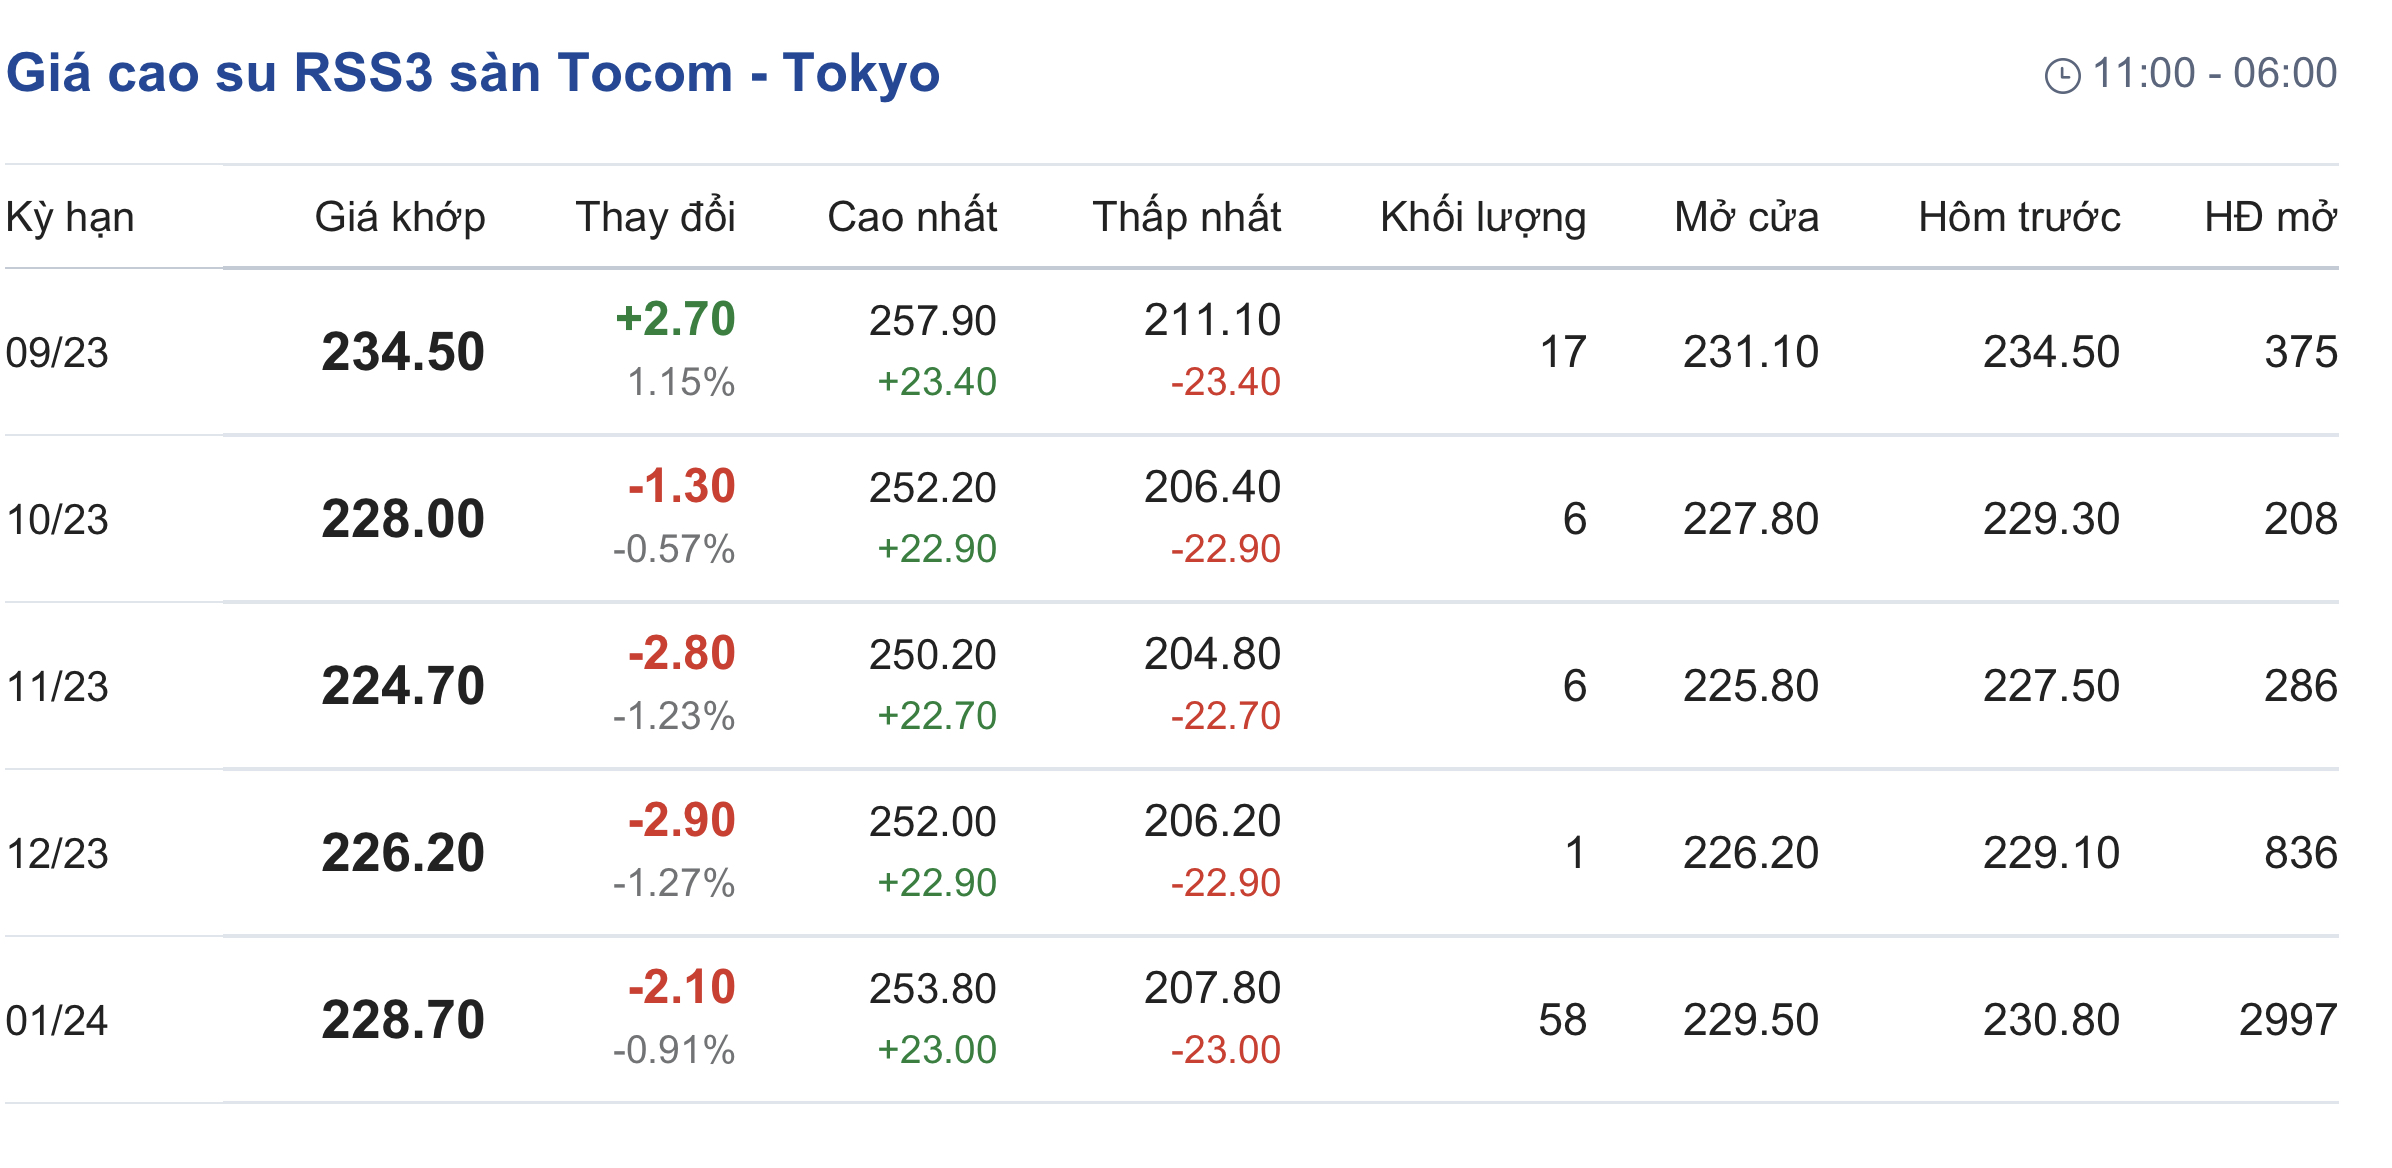Select the Thay đổi column header
Image resolution: width=2392 pixels, height=1168 pixels.
tap(655, 217)
